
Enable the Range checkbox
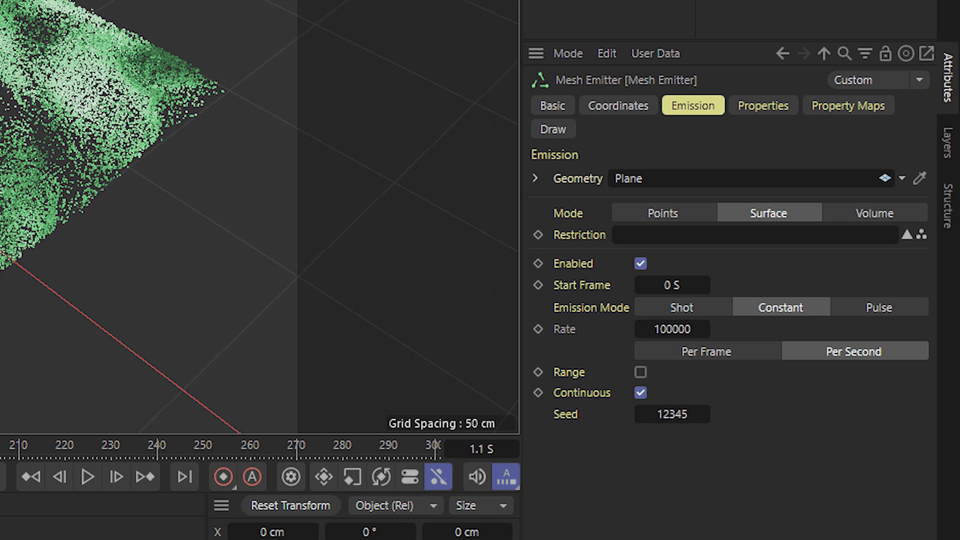pos(640,372)
